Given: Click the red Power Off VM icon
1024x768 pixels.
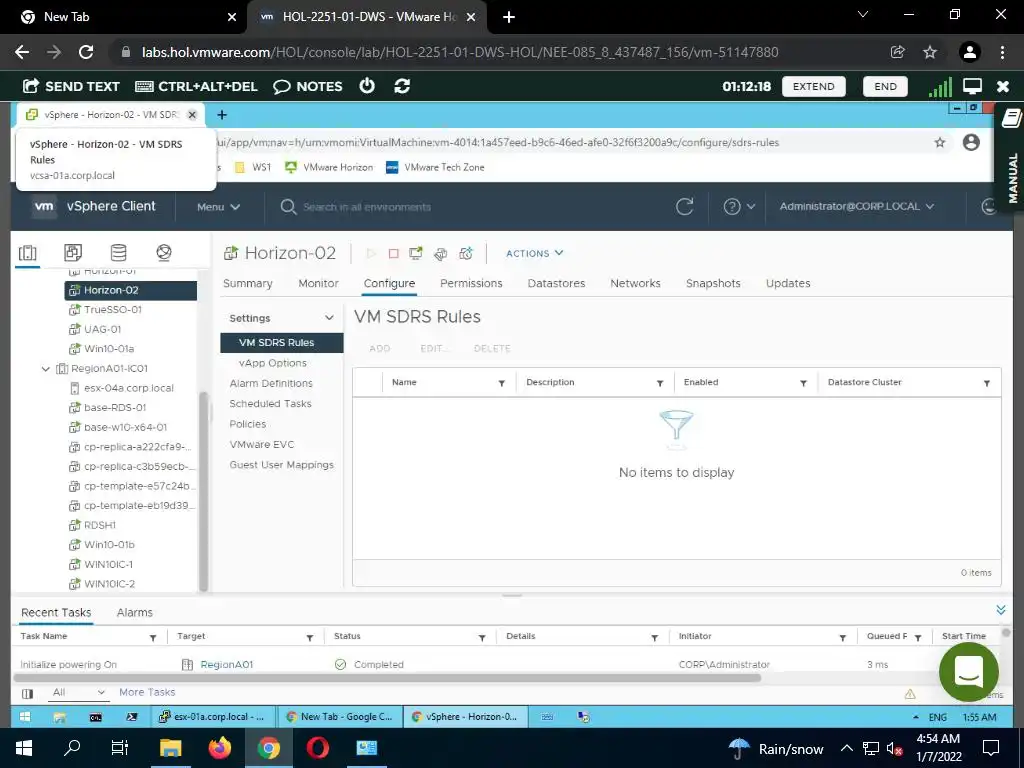Looking at the screenshot, I should [x=393, y=253].
